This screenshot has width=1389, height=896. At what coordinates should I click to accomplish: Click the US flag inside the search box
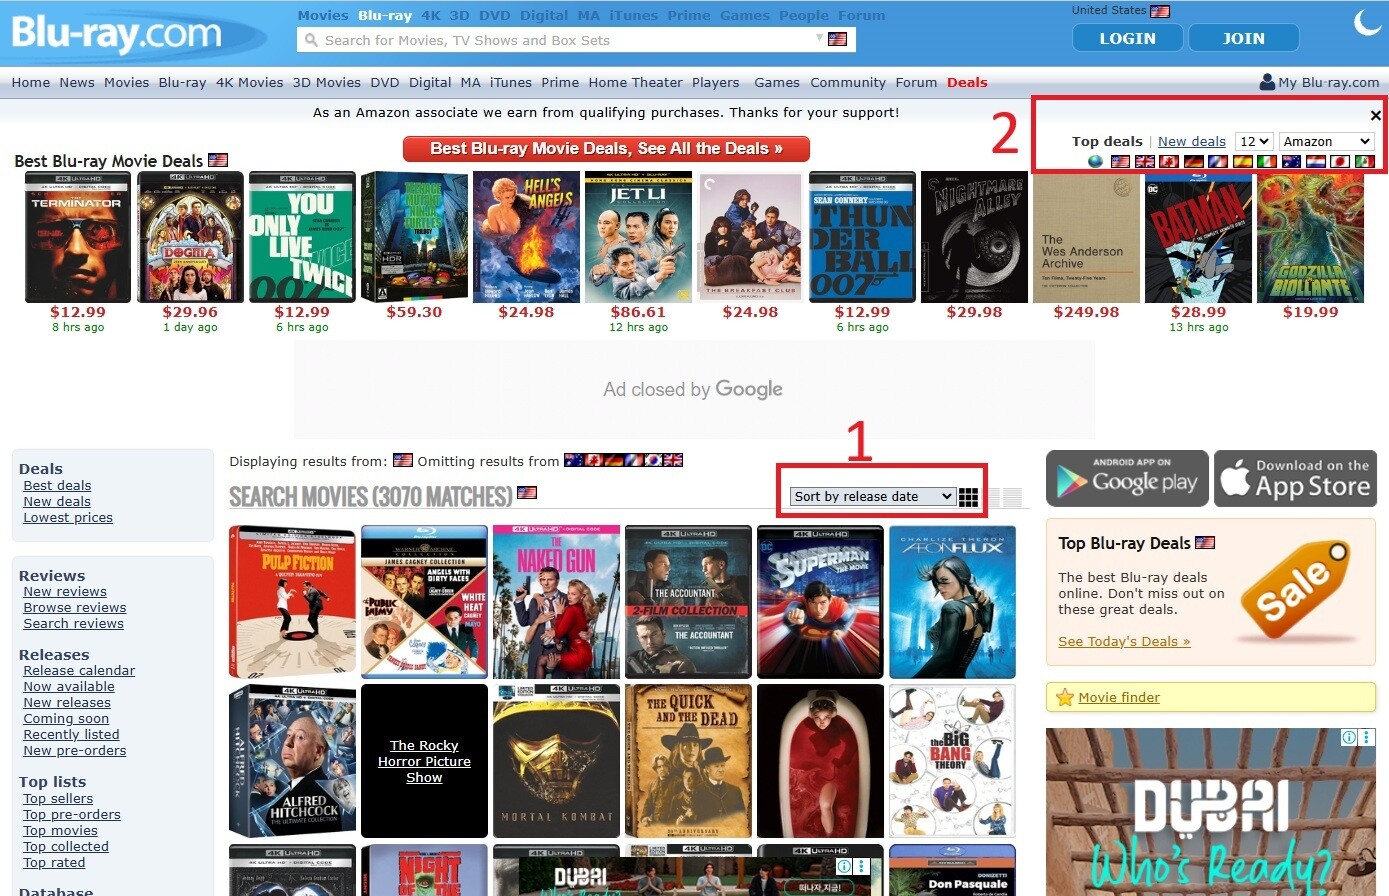838,39
